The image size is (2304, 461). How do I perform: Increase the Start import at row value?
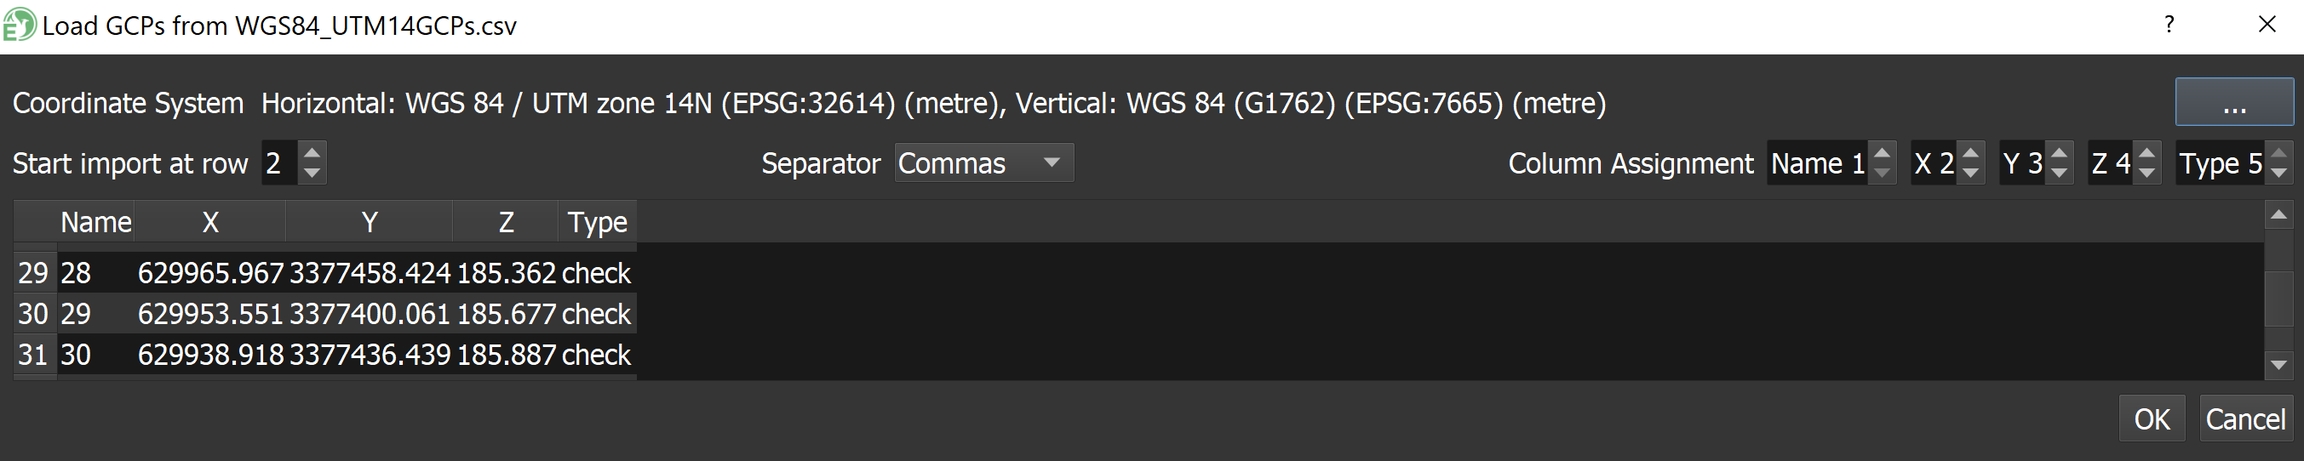click(x=312, y=153)
